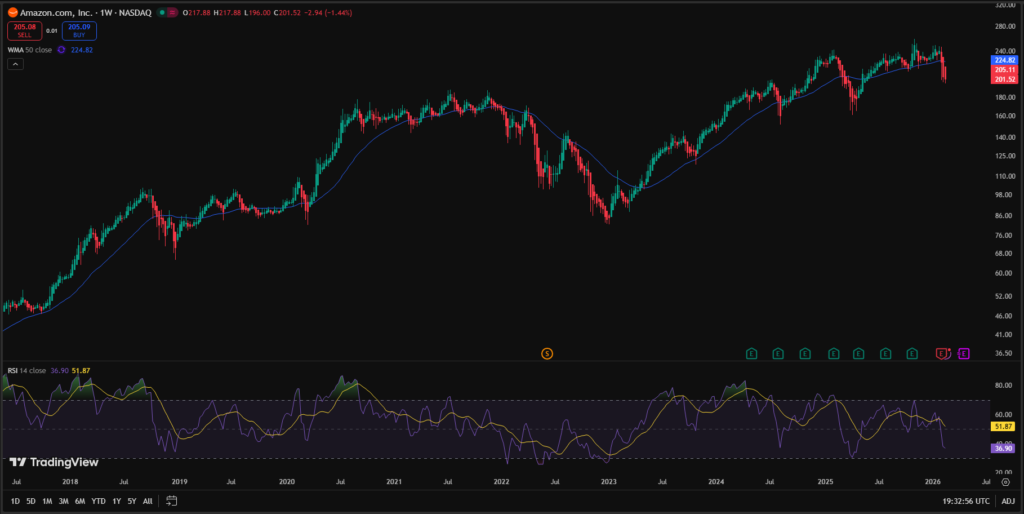1024x514 pixels.
Task: Select the 6M time range
Action: coord(80,501)
